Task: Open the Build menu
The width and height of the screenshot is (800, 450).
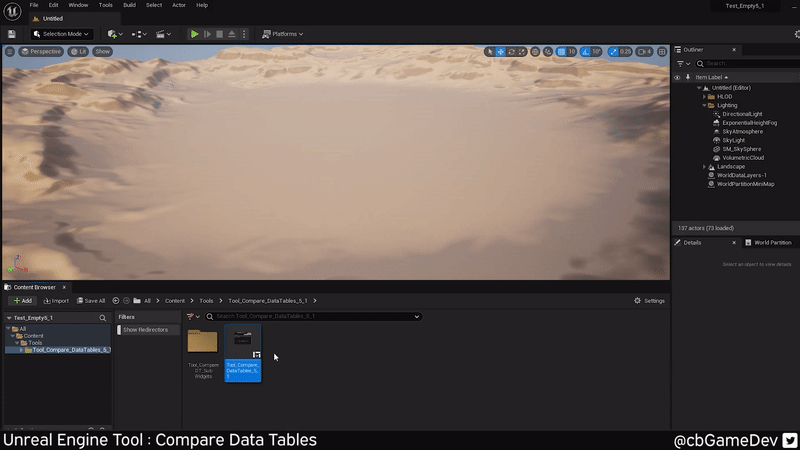Action: [x=130, y=5]
